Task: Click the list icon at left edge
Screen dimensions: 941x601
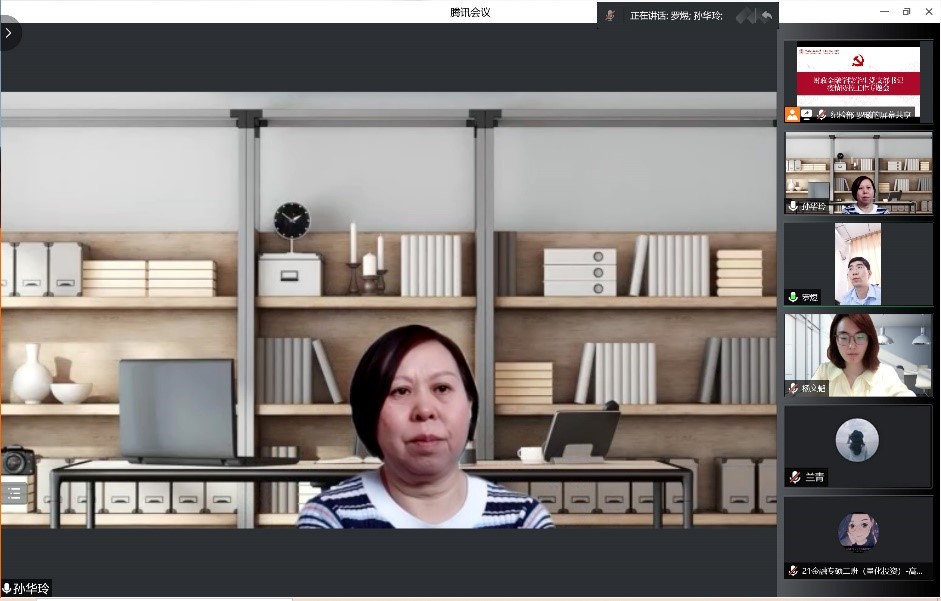Action: pyautogui.click(x=14, y=493)
